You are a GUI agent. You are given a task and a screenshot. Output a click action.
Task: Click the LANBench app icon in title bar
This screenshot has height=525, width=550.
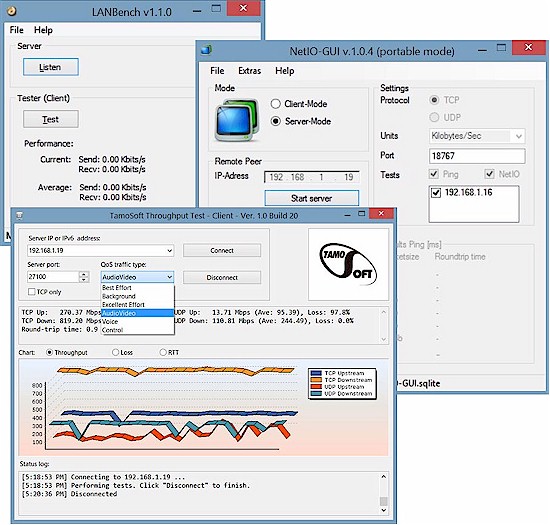[12, 11]
